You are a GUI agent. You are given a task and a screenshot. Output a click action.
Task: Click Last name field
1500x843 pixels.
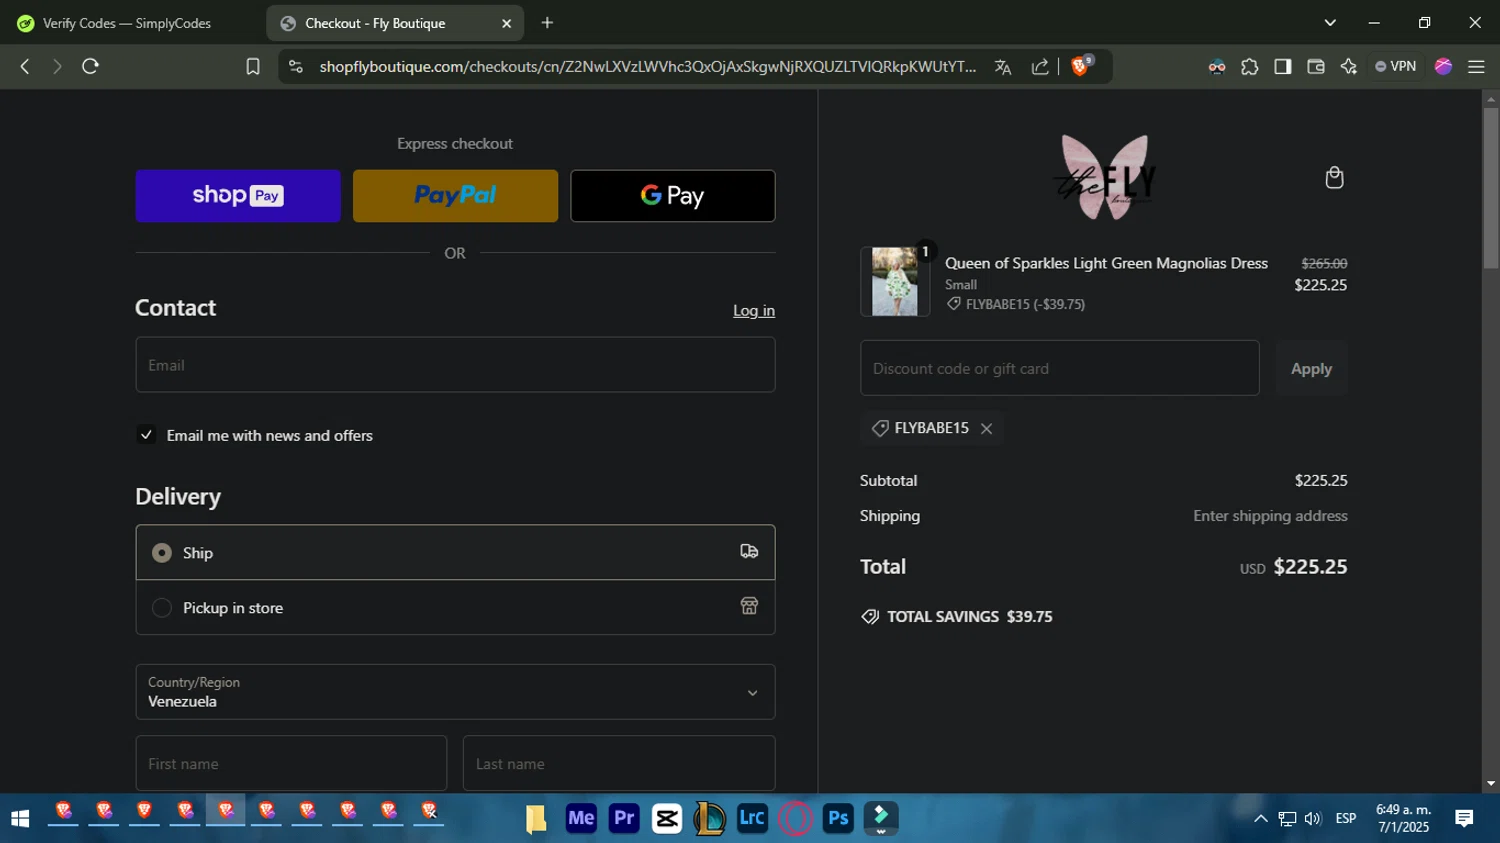619,764
